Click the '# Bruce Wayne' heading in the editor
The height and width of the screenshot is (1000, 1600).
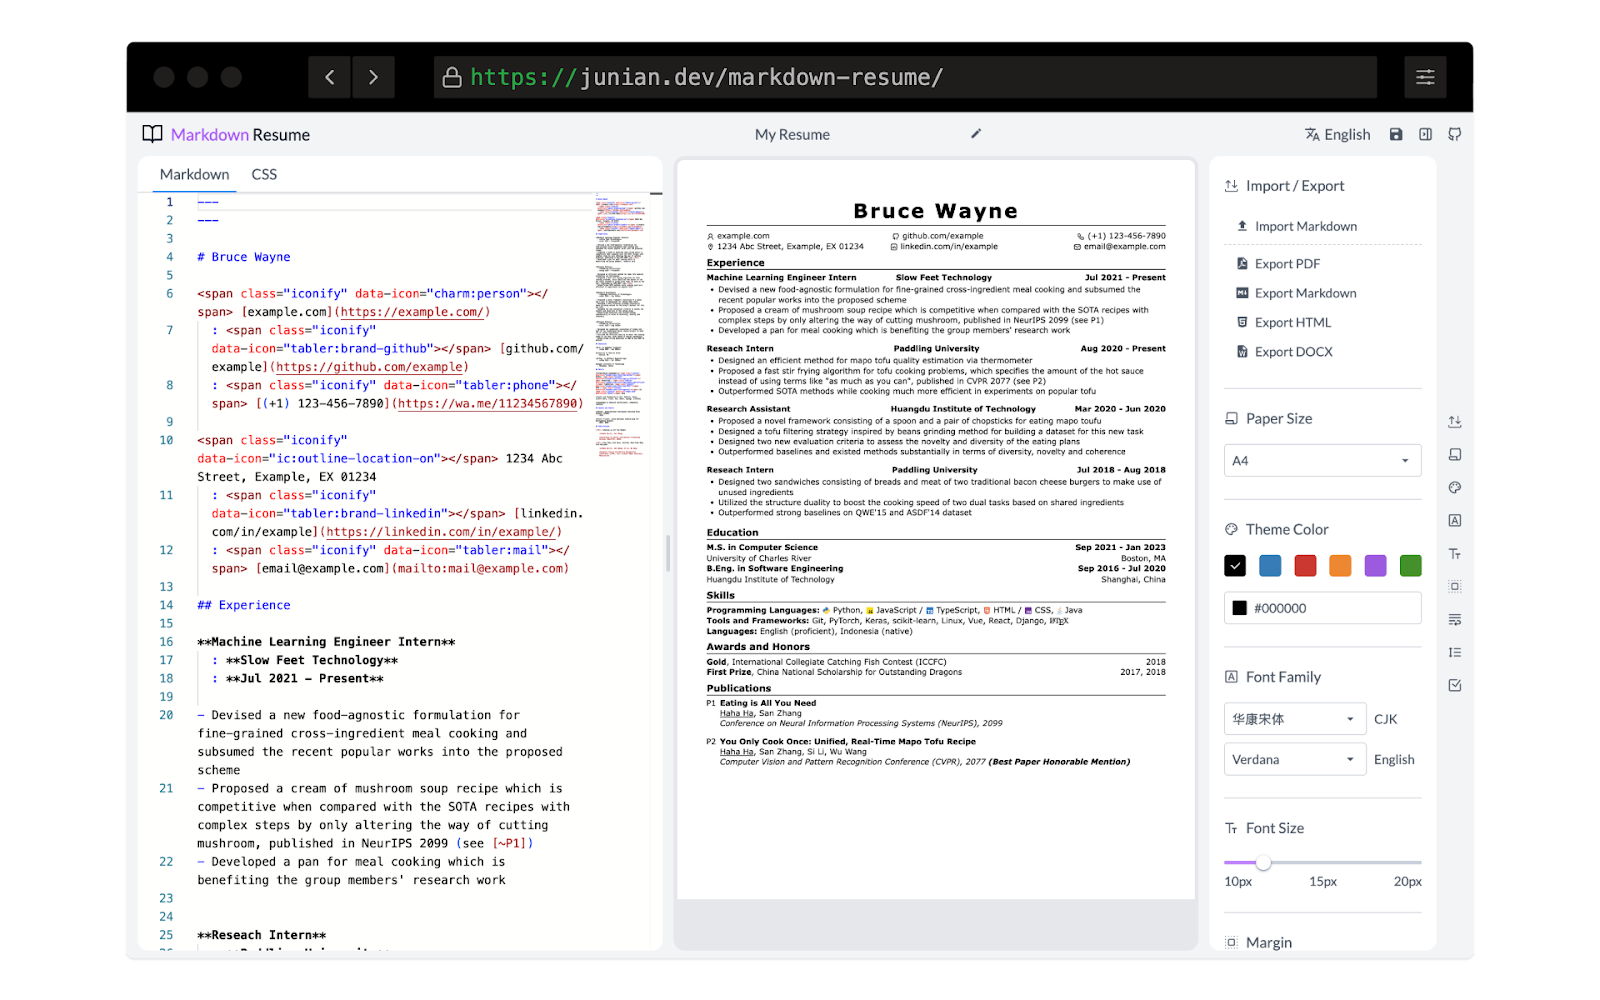[244, 257]
